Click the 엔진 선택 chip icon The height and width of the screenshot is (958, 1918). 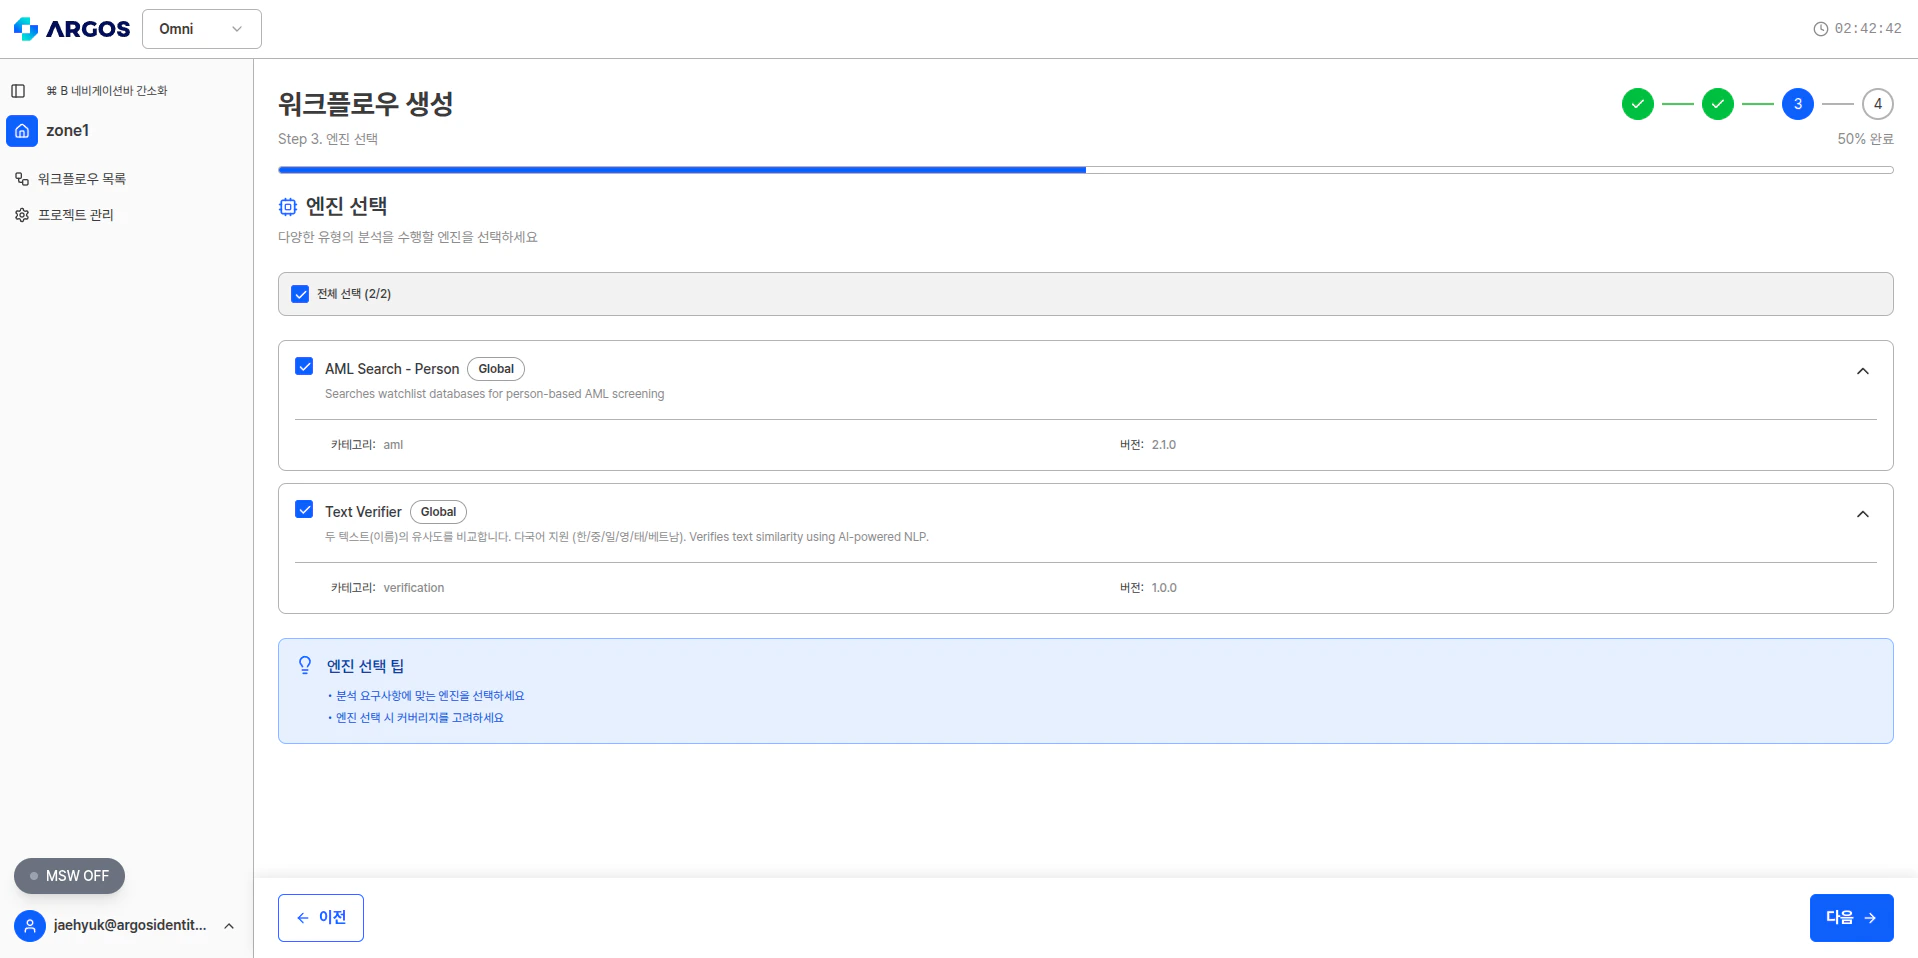pyautogui.click(x=288, y=207)
